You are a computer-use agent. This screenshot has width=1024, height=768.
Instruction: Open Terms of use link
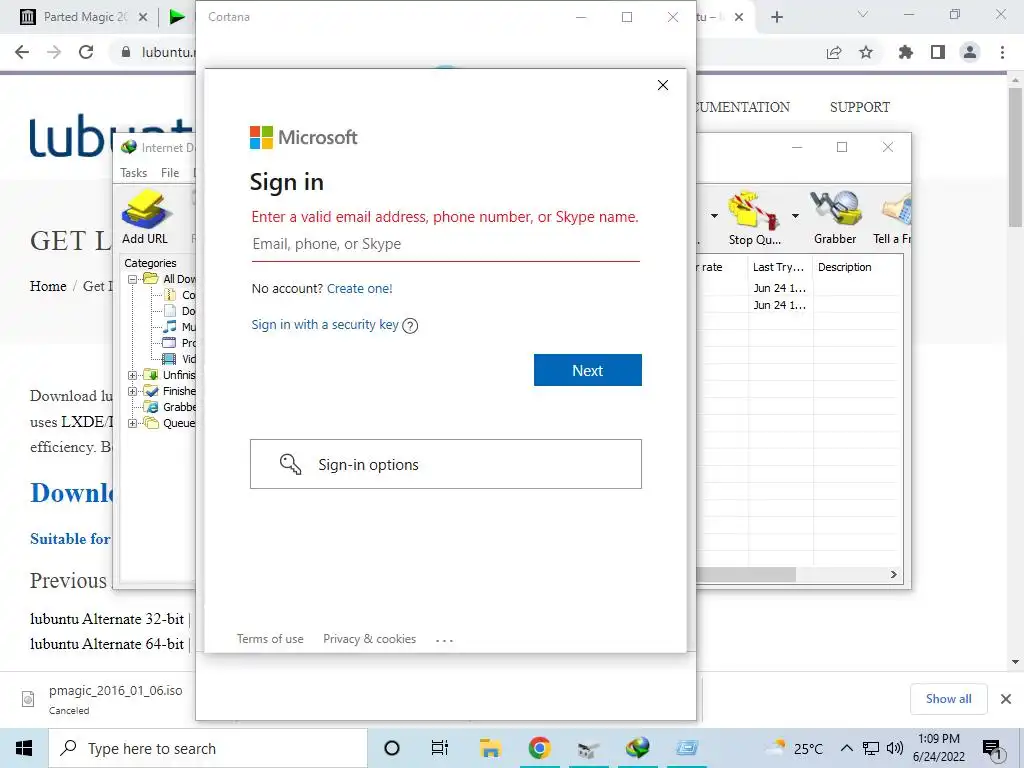click(x=270, y=639)
